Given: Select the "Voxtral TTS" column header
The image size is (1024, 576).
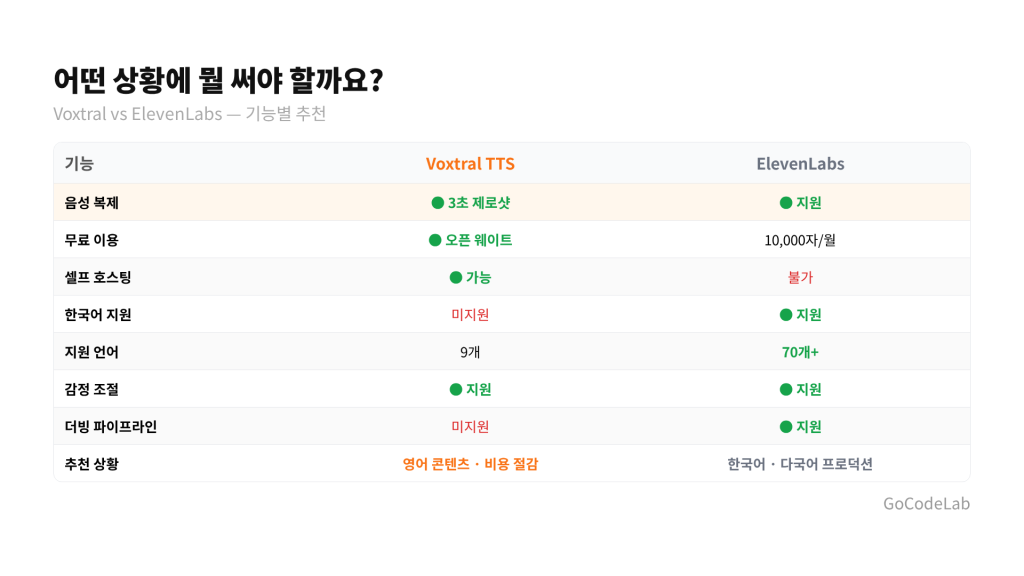Looking at the screenshot, I should 470,164.
